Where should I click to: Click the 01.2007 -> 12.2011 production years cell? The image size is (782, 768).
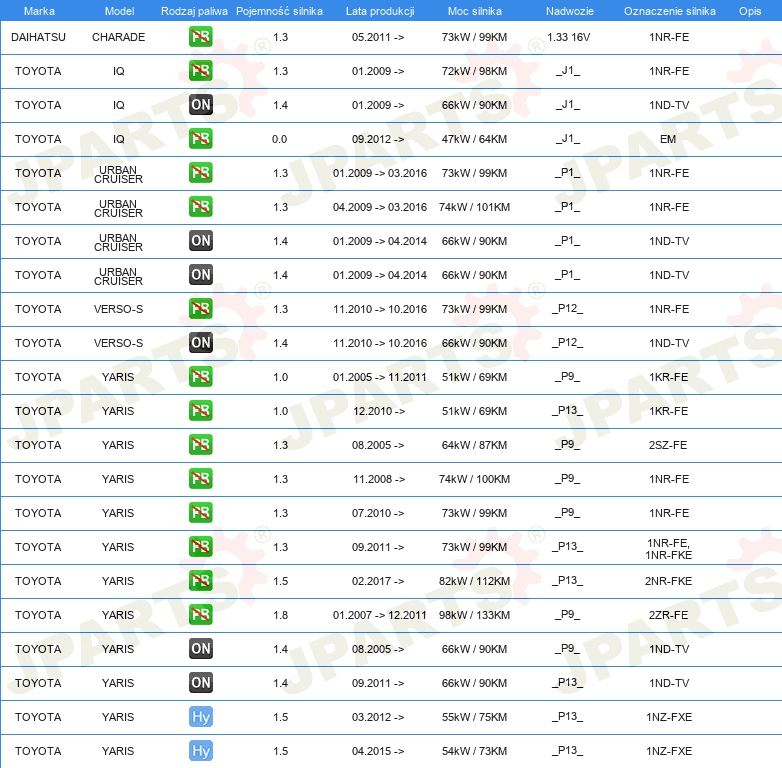(380, 615)
